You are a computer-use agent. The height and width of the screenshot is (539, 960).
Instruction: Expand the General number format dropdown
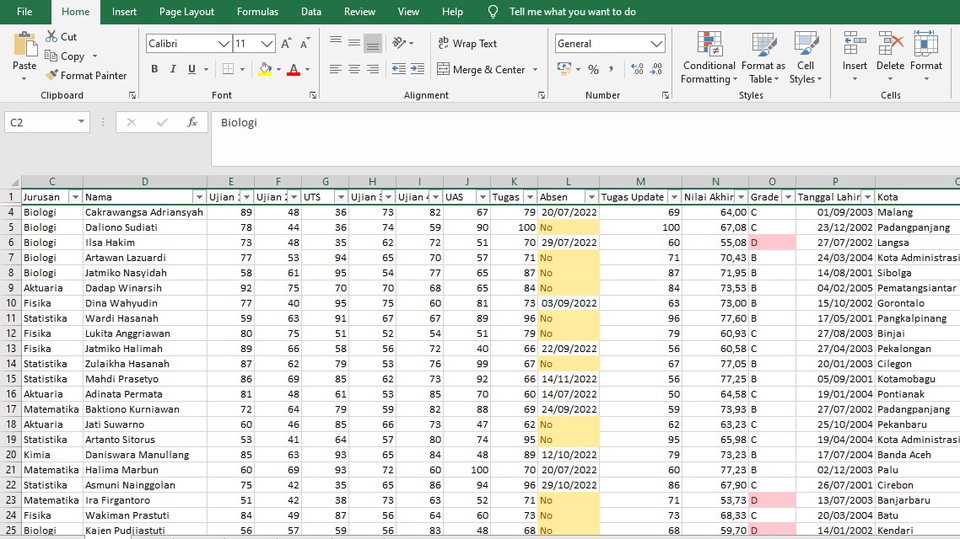(x=656, y=43)
